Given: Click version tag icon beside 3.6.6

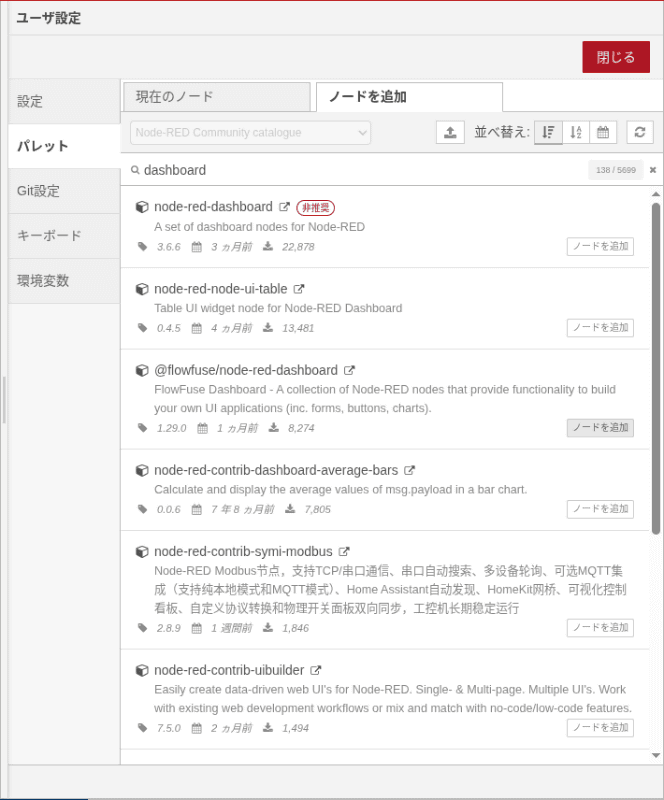Looking at the screenshot, I should 142,246.
